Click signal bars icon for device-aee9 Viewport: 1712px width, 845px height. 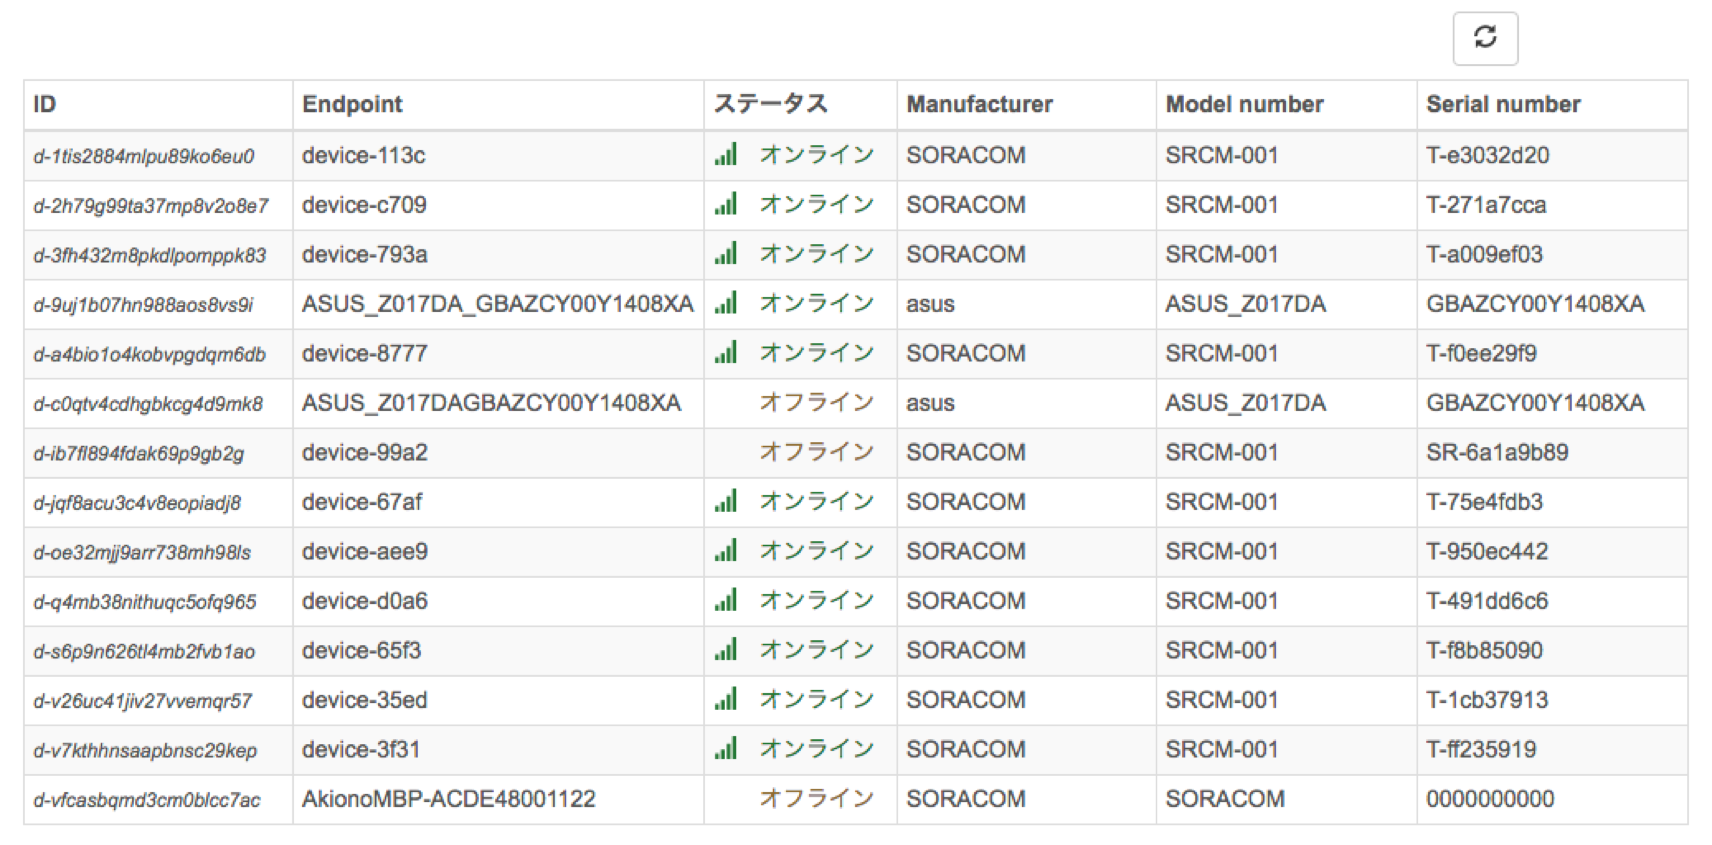coord(726,550)
